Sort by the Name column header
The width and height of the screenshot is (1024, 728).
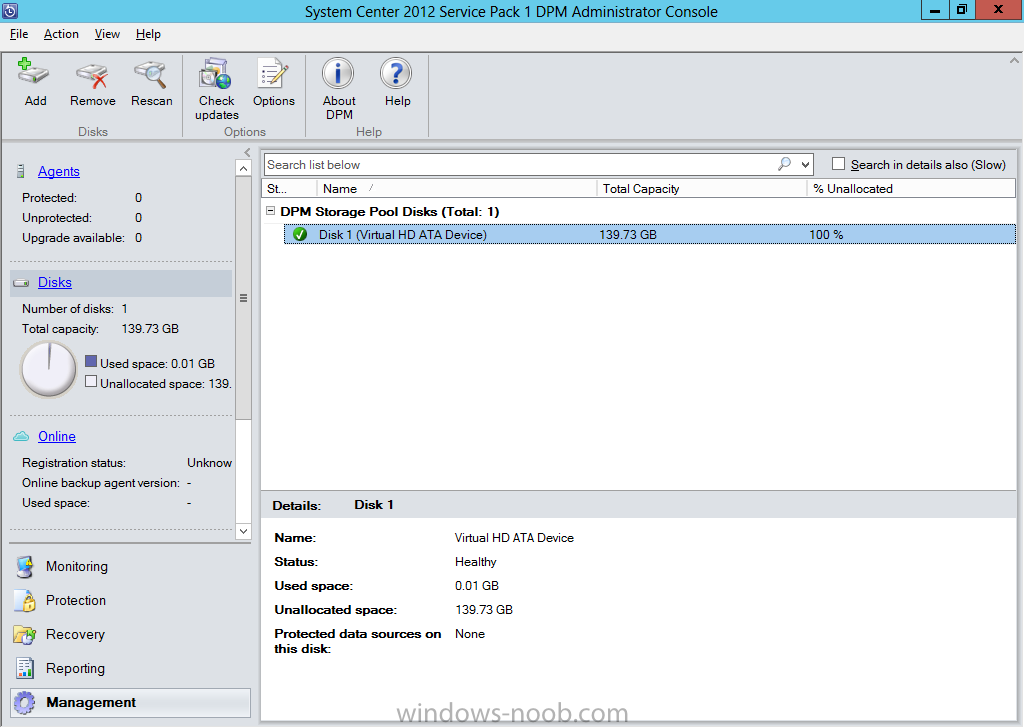pyautogui.click(x=456, y=189)
